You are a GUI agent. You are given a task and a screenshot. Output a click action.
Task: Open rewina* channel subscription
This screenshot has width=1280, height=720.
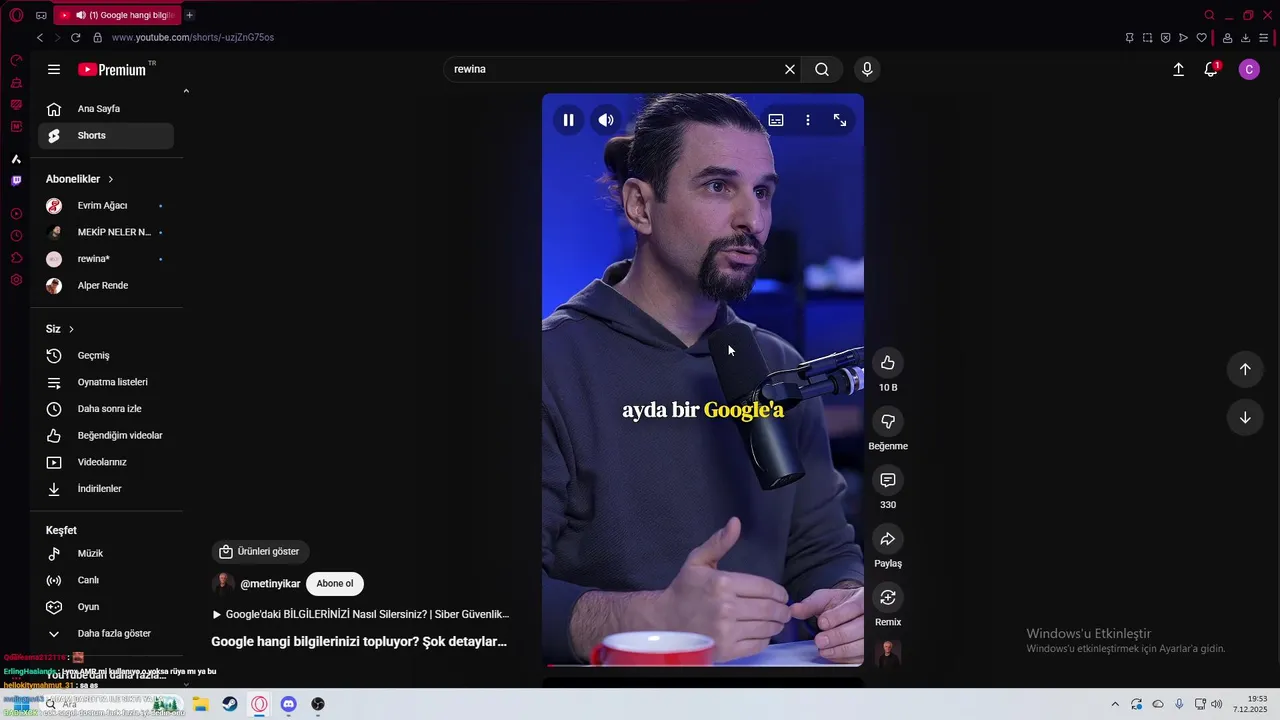[x=106, y=259]
